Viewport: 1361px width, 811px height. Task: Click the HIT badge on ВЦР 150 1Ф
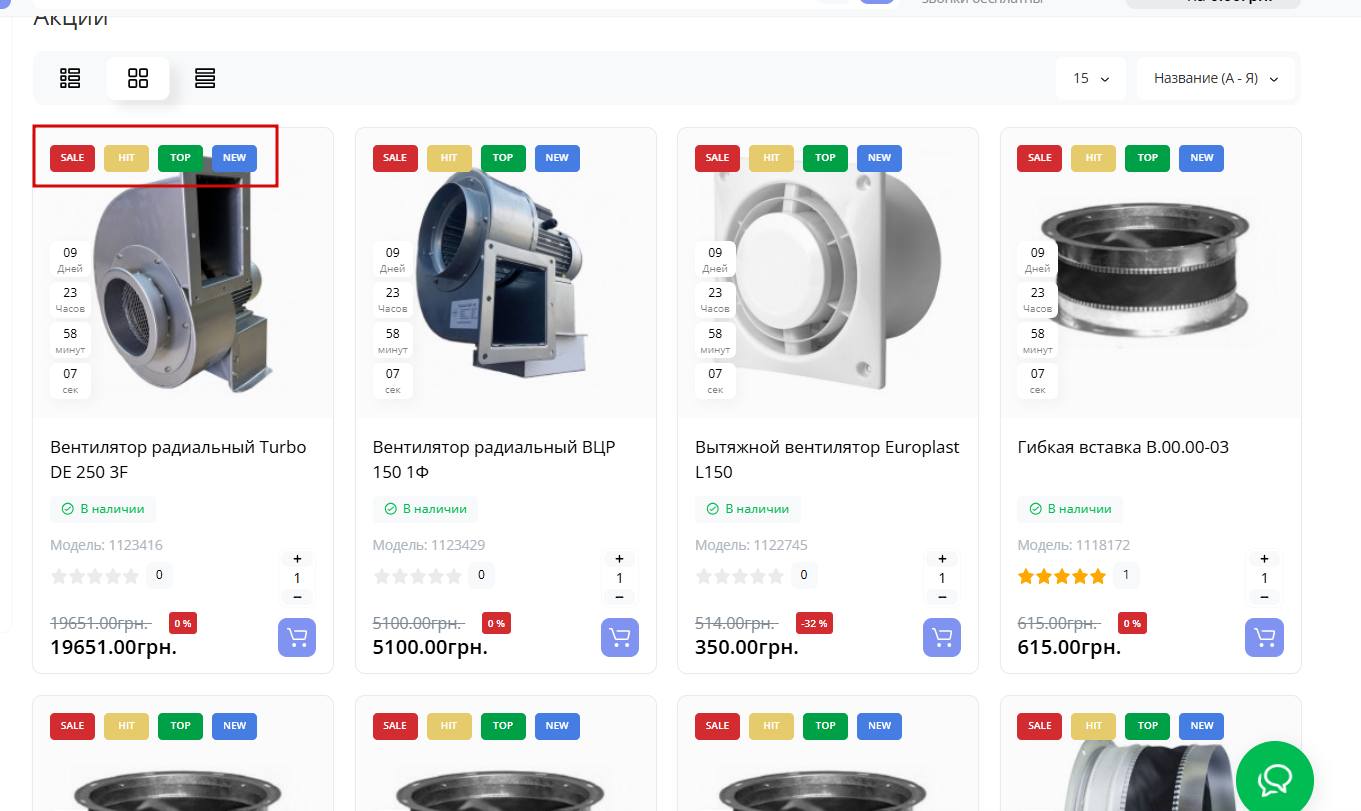tap(449, 158)
